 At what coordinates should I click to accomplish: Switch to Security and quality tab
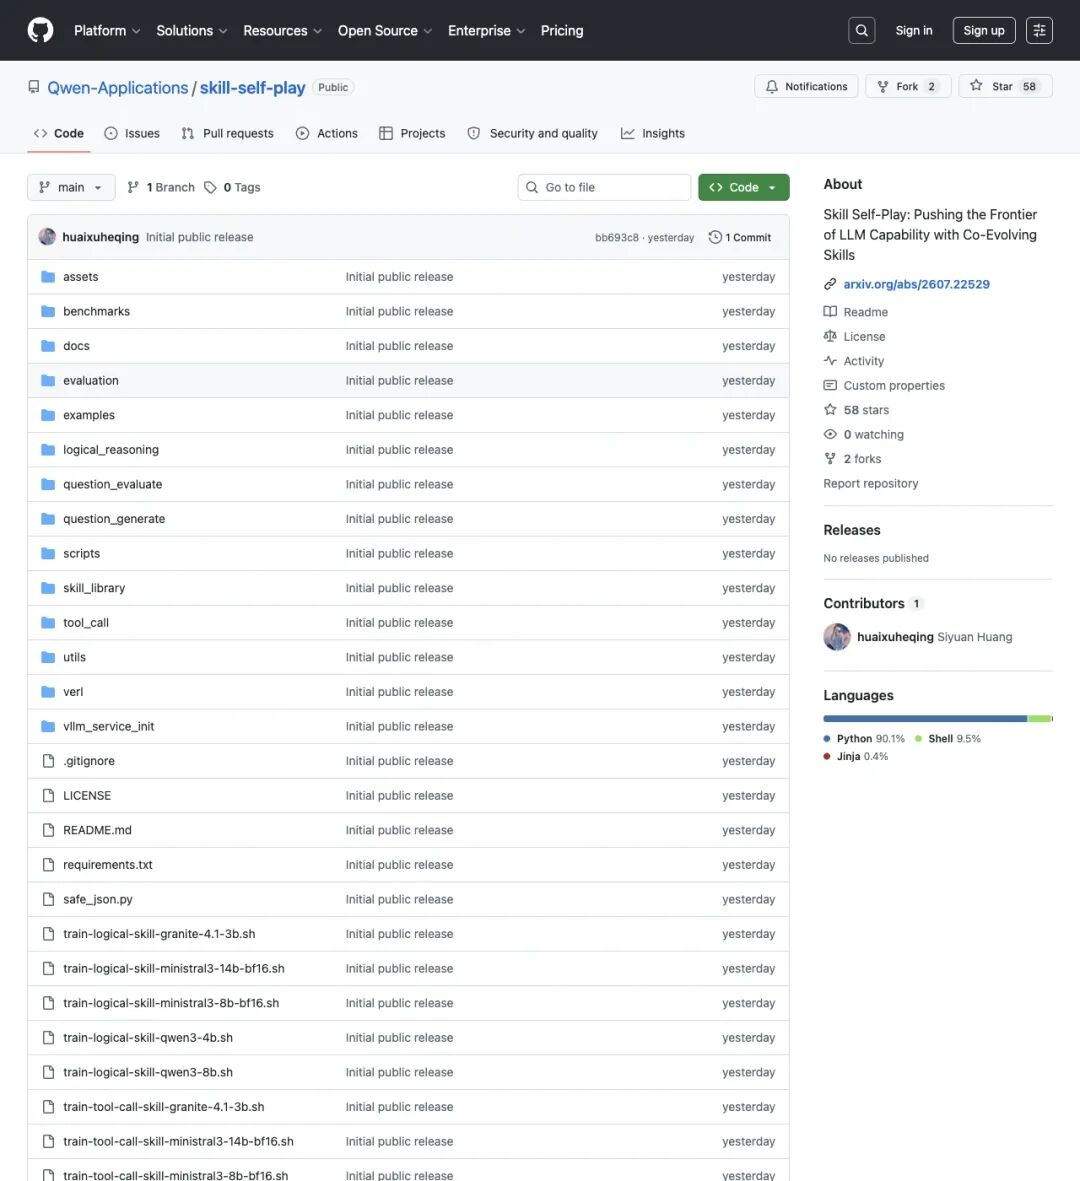(533, 133)
